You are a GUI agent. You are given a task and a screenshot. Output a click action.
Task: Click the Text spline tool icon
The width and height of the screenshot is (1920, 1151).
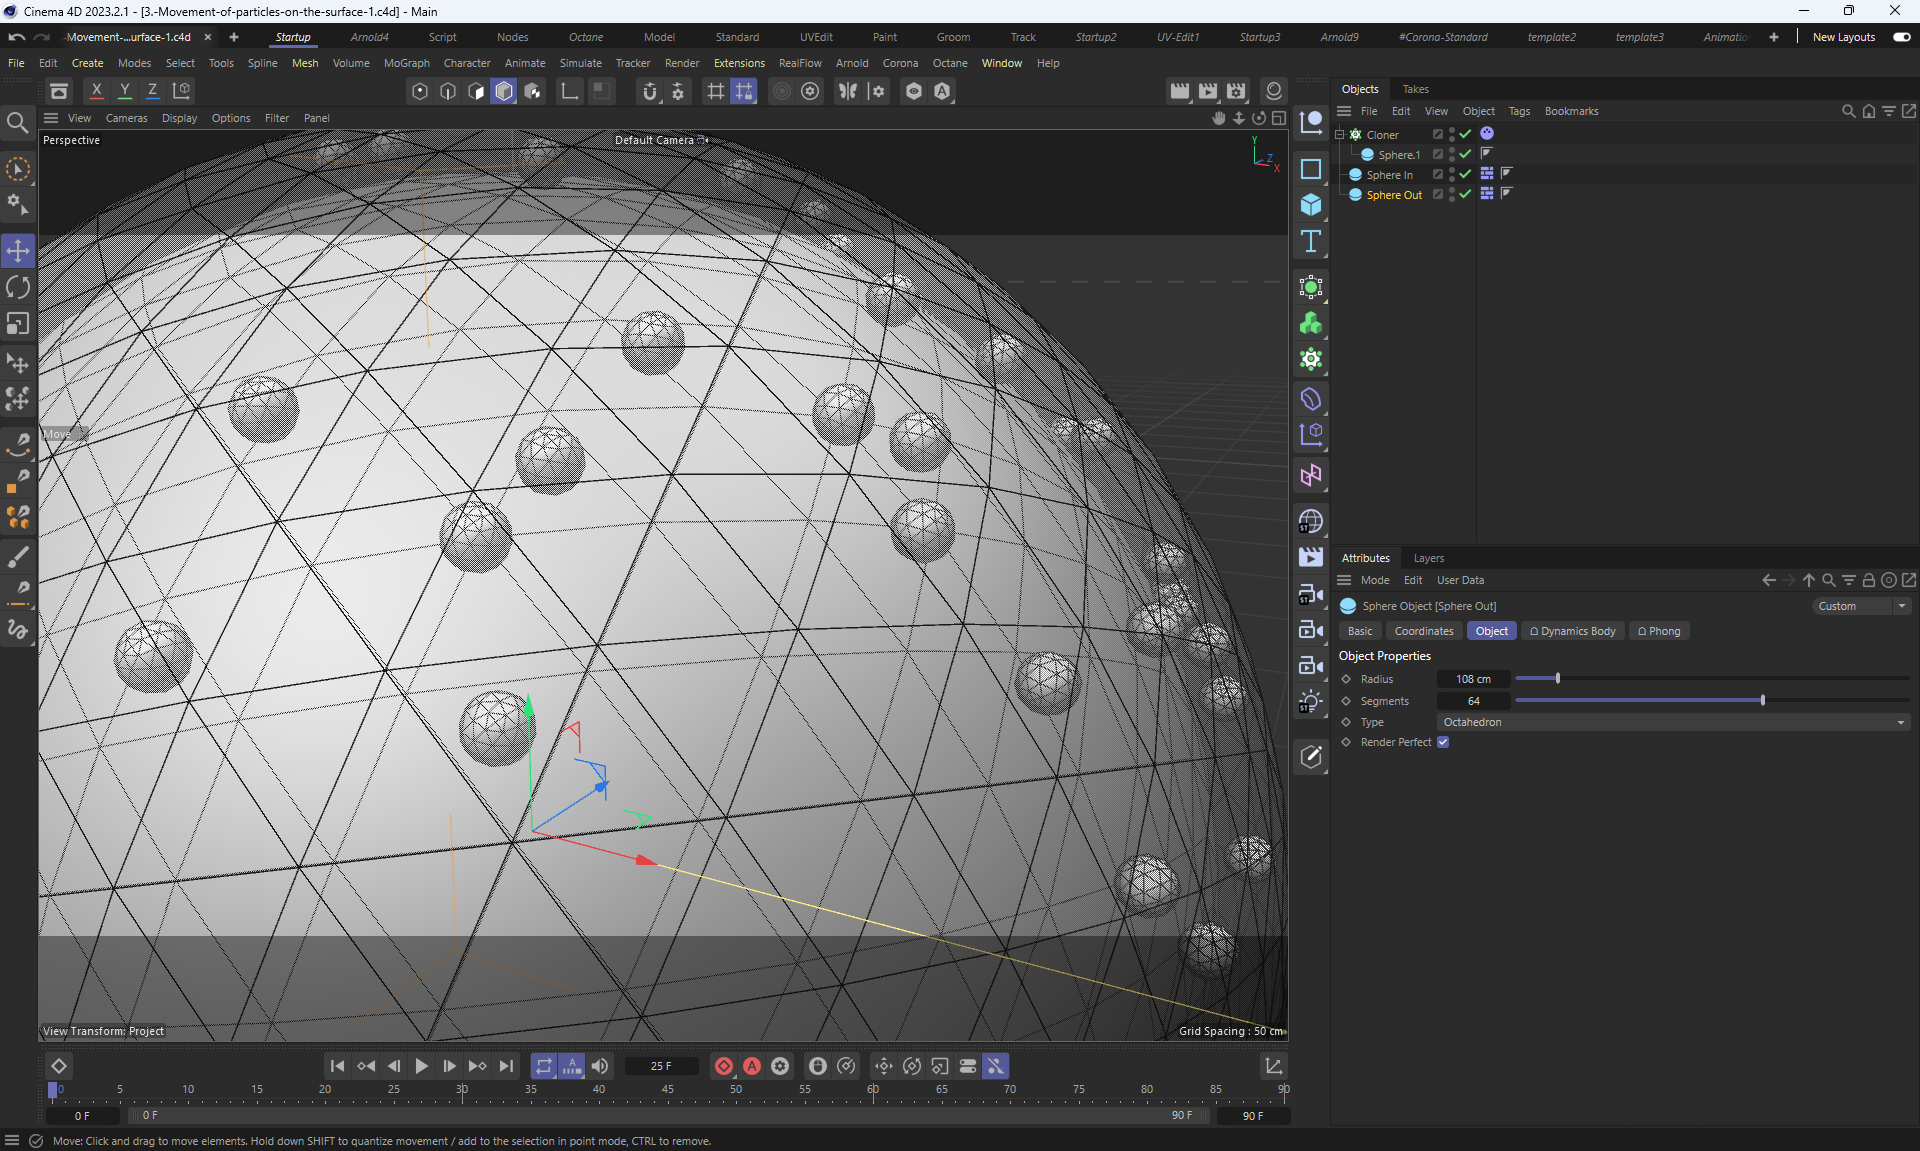[1310, 241]
